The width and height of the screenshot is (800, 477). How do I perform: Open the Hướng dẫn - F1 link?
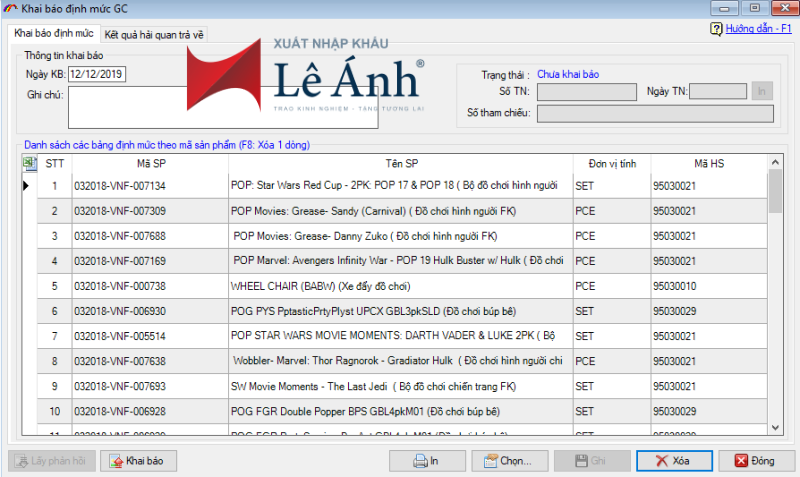pyautogui.click(x=758, y=29)
